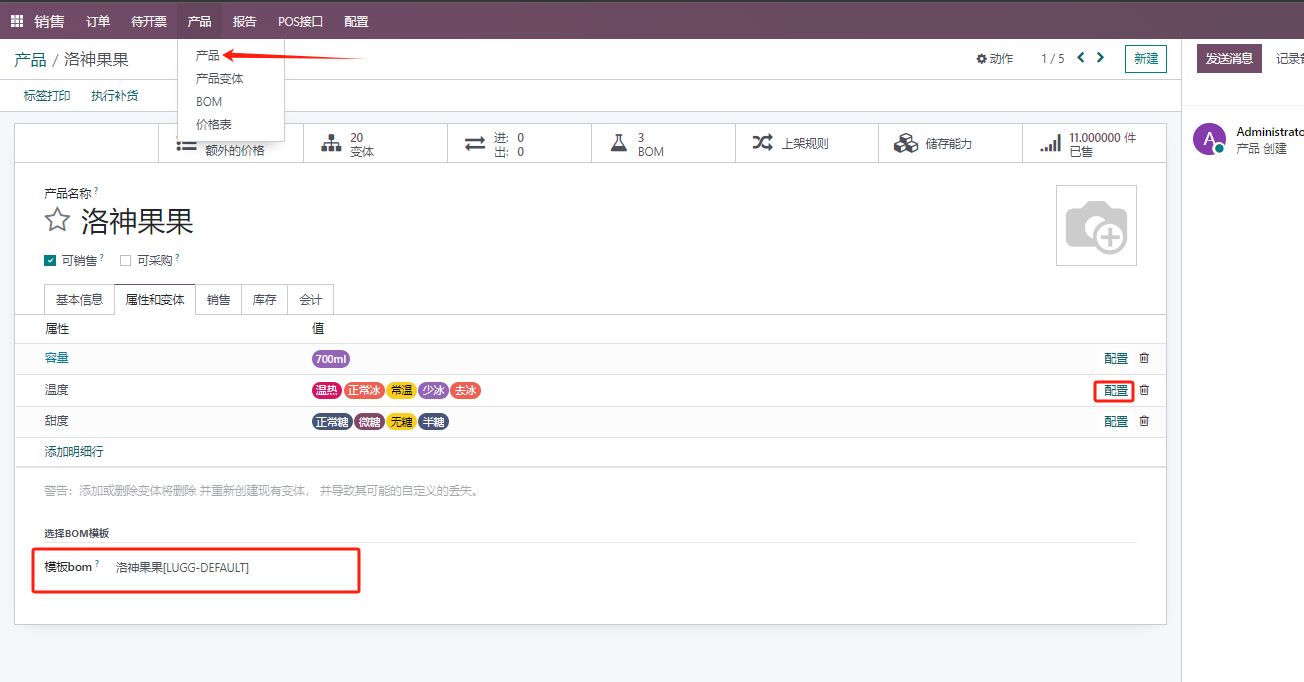Screen dimensions: 1304x682
Task: Open the 动作 gear dropdown
Action: [x=994, y=59]
